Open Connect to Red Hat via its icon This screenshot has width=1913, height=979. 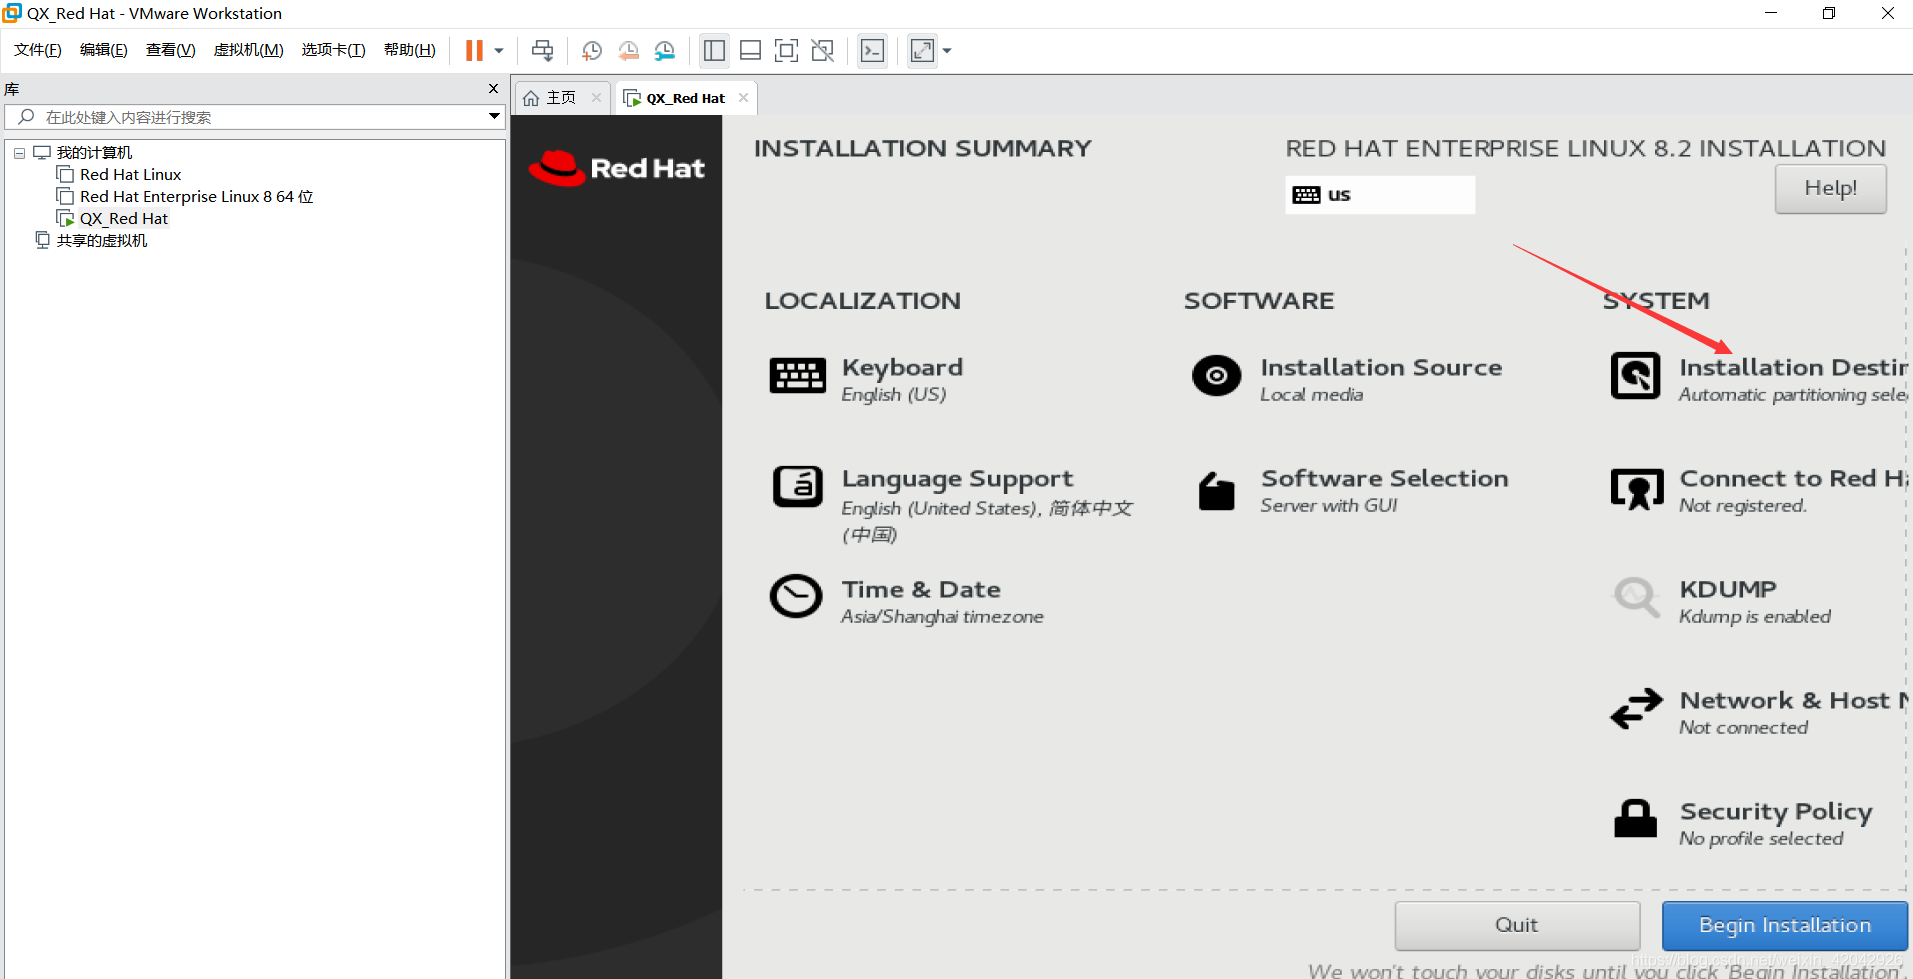tap(1637, 489)
